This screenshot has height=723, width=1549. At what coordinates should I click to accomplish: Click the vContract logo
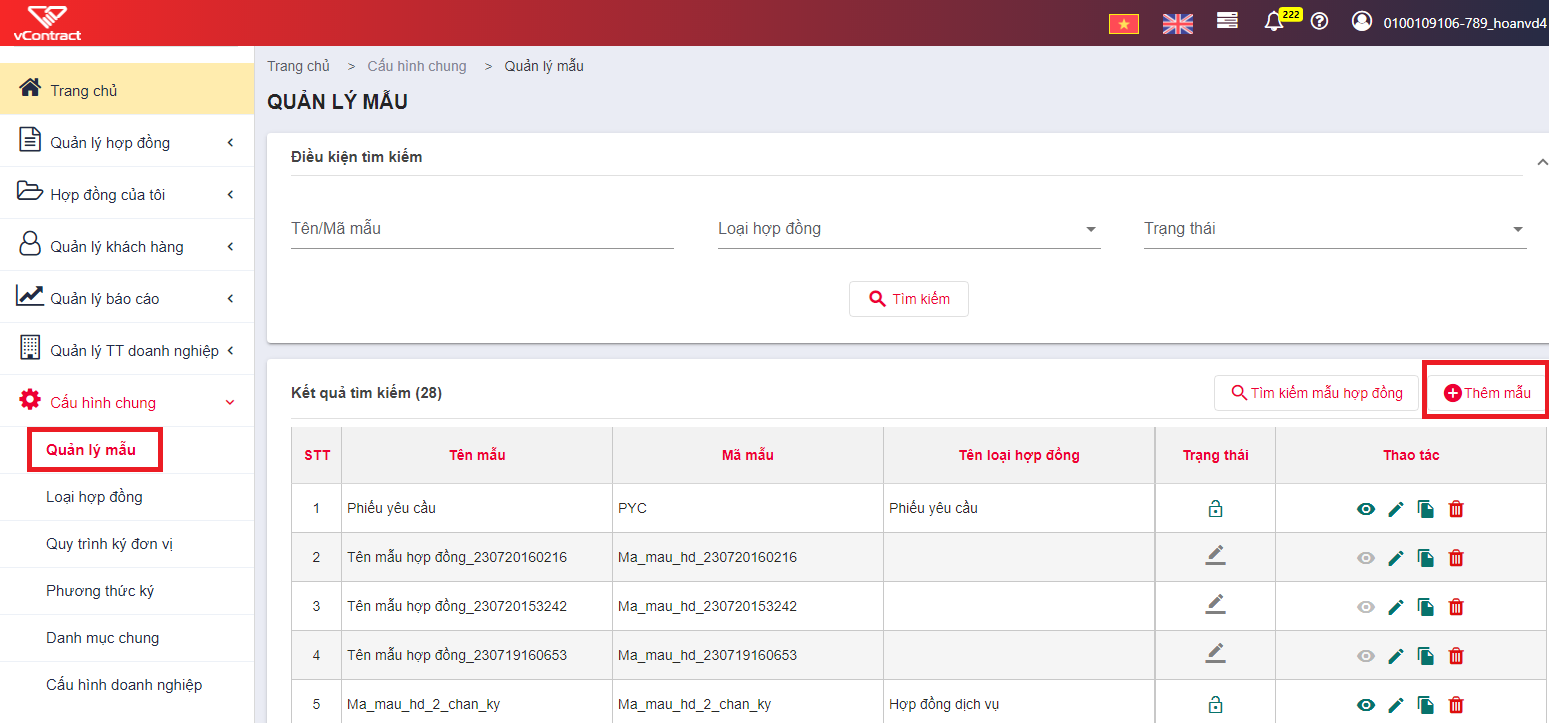(x=47, y=23)
